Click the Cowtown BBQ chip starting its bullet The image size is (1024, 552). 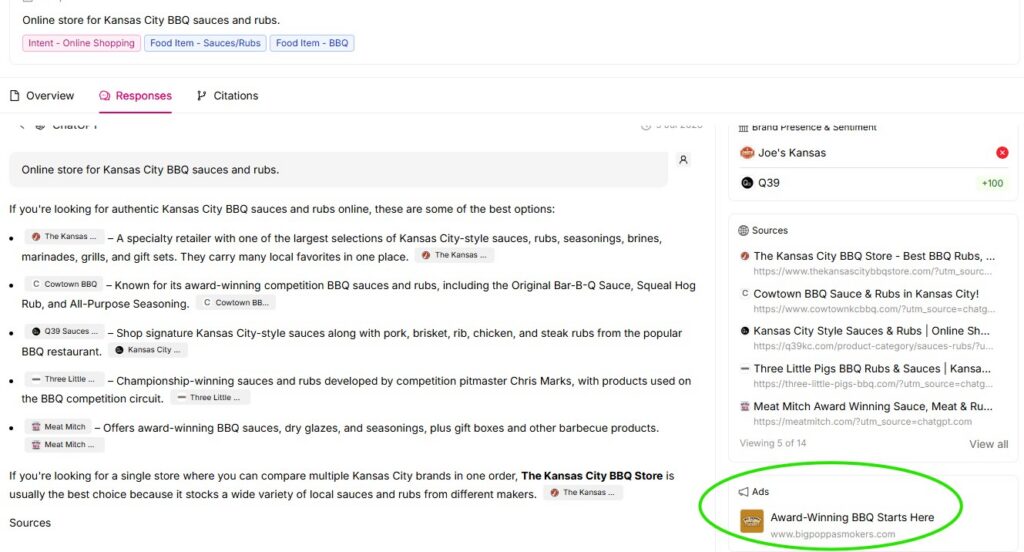click(x=64, y=284)
